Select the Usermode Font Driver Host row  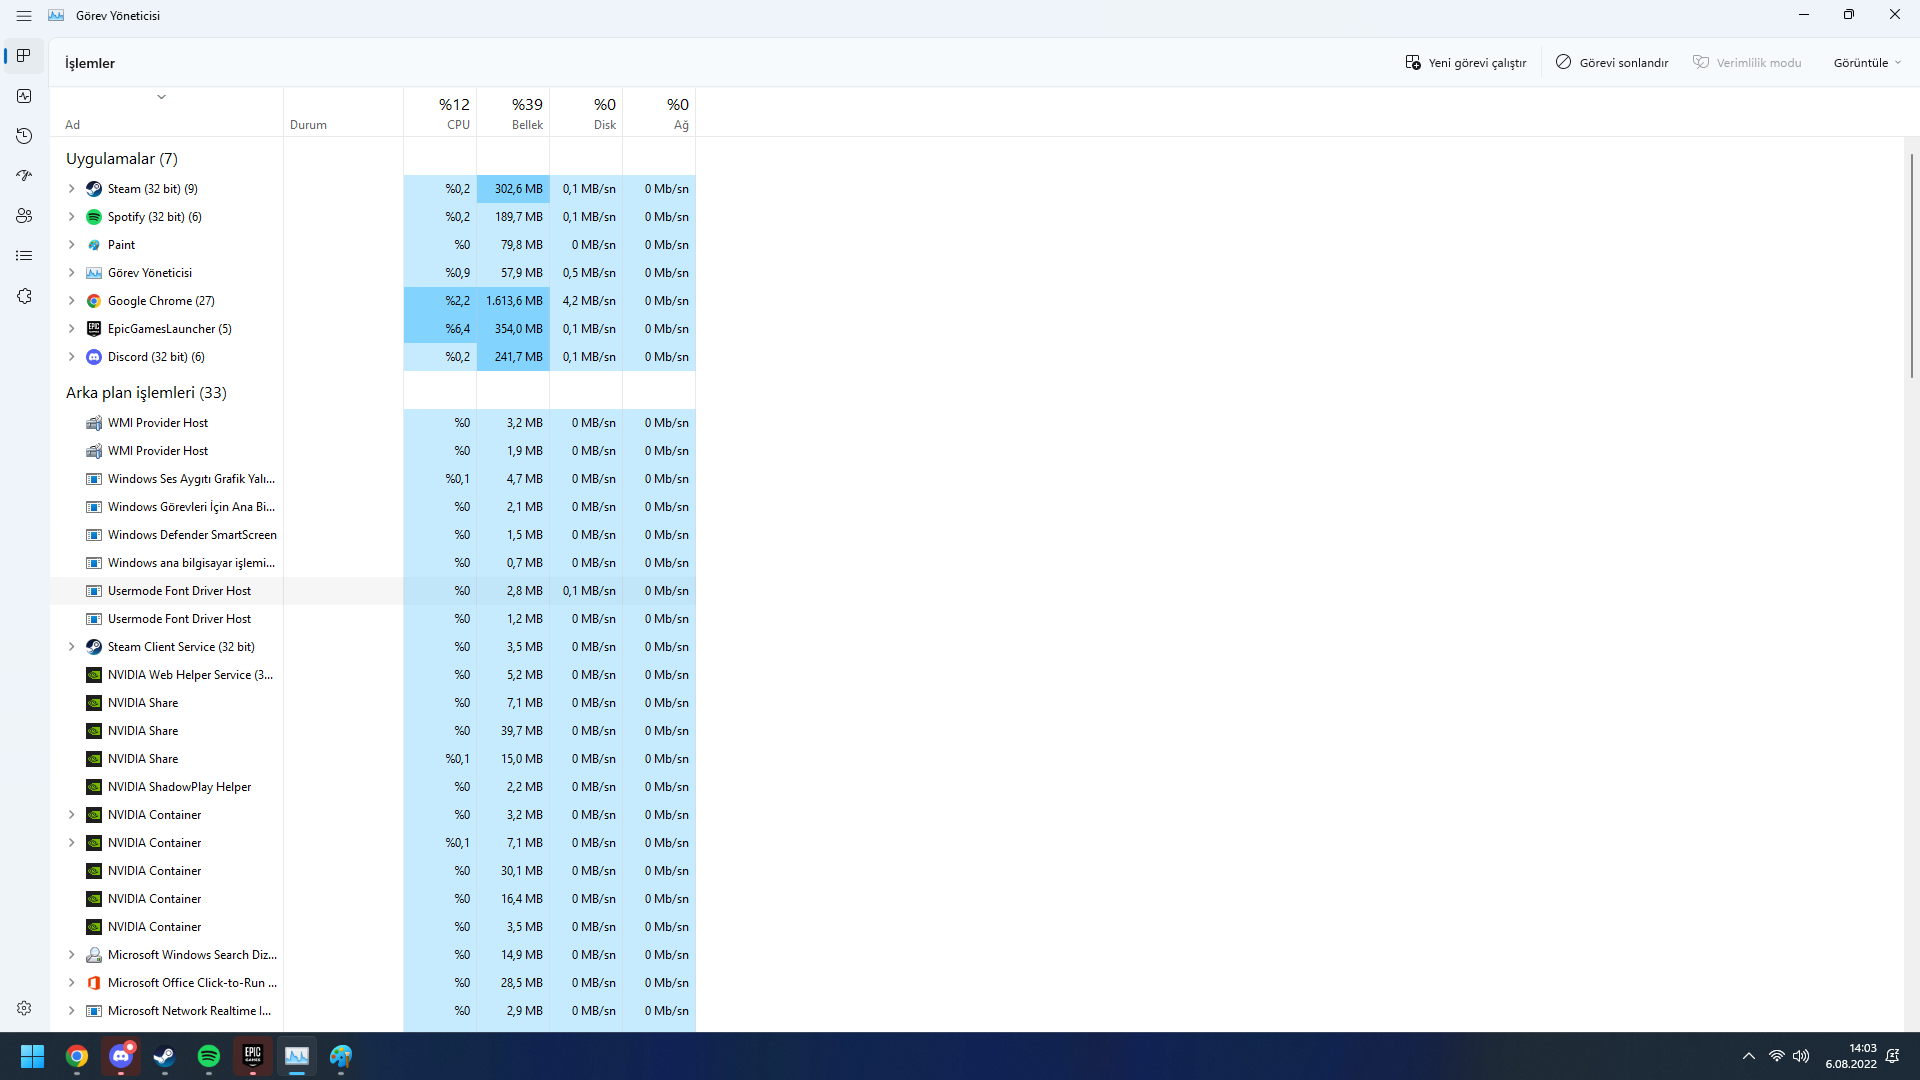[x=180, y=591]
